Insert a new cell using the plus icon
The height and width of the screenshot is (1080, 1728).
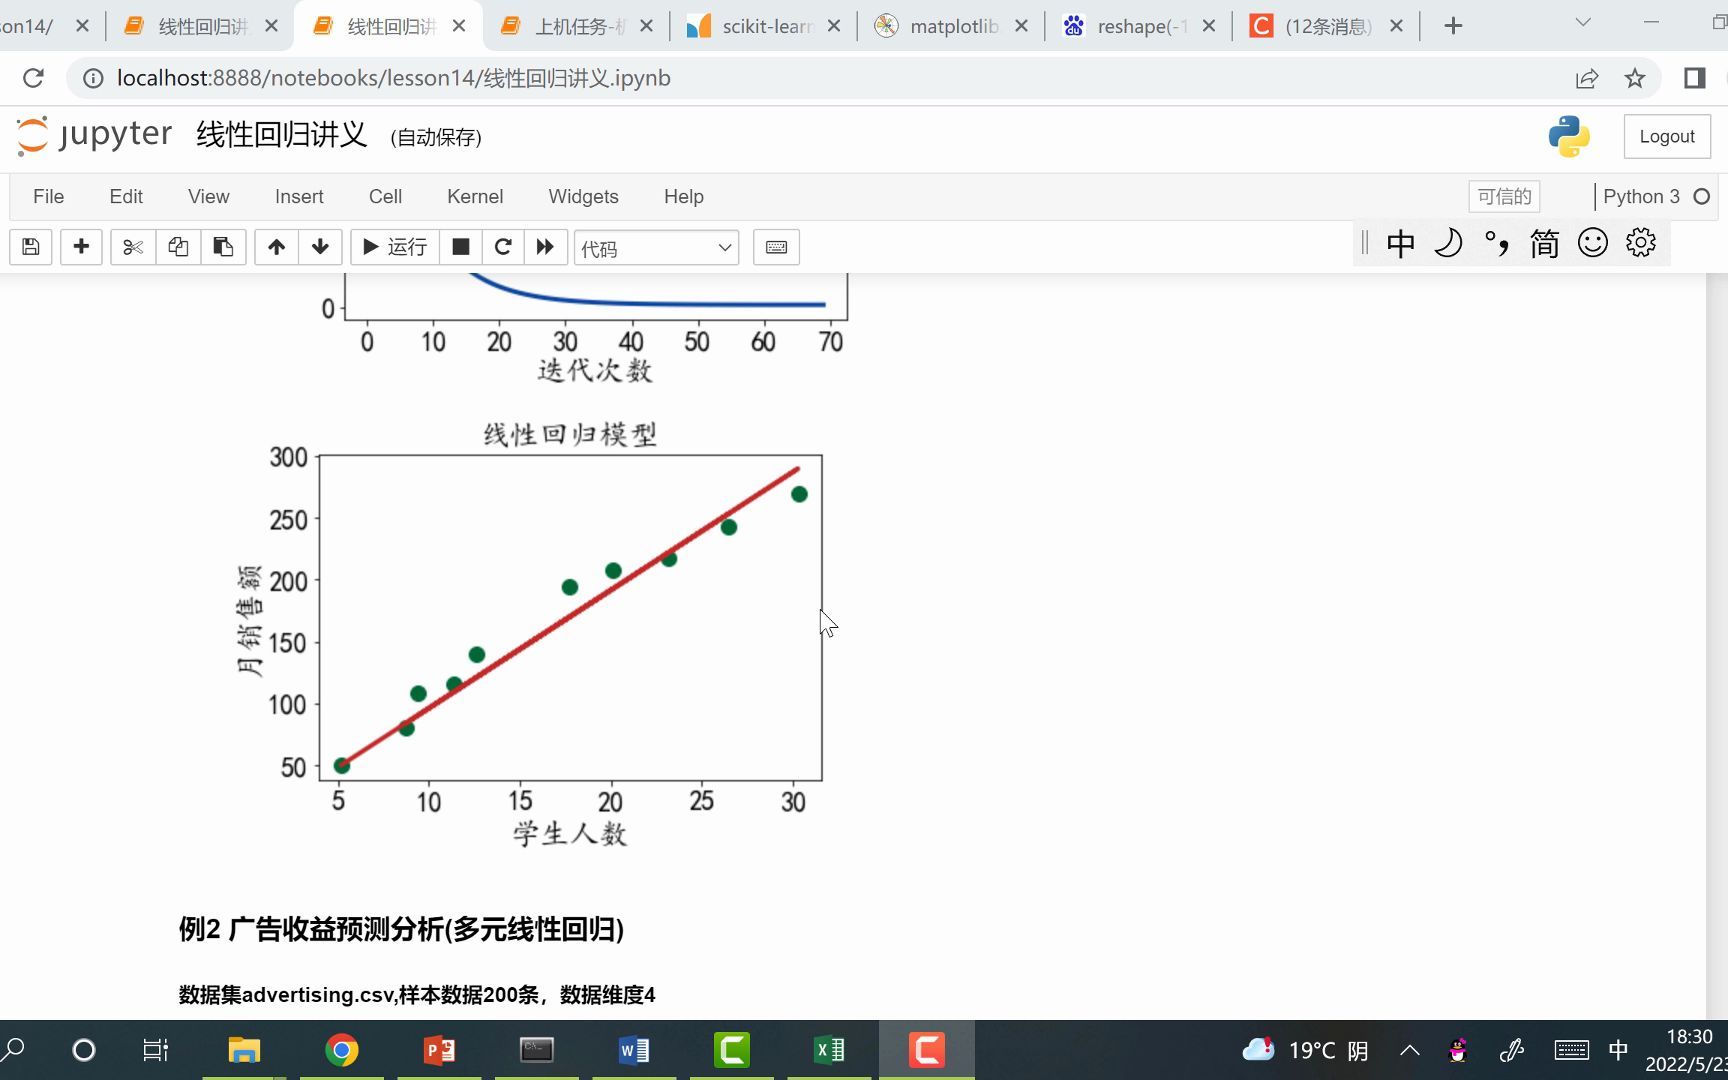[x=81, y=247]
